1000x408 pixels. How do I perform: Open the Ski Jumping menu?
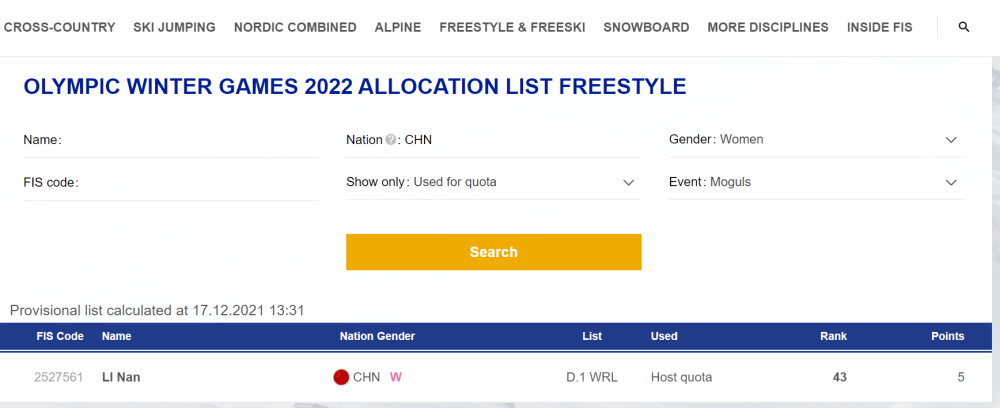[174, 27]
